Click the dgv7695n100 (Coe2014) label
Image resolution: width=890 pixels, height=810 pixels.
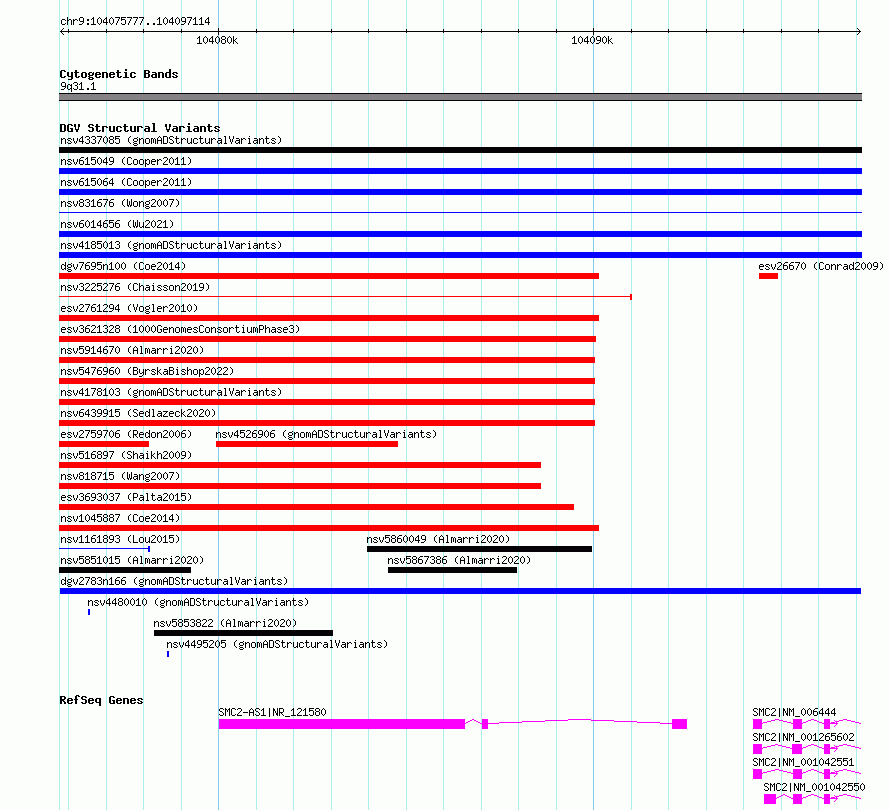click(x=123, y=266)
